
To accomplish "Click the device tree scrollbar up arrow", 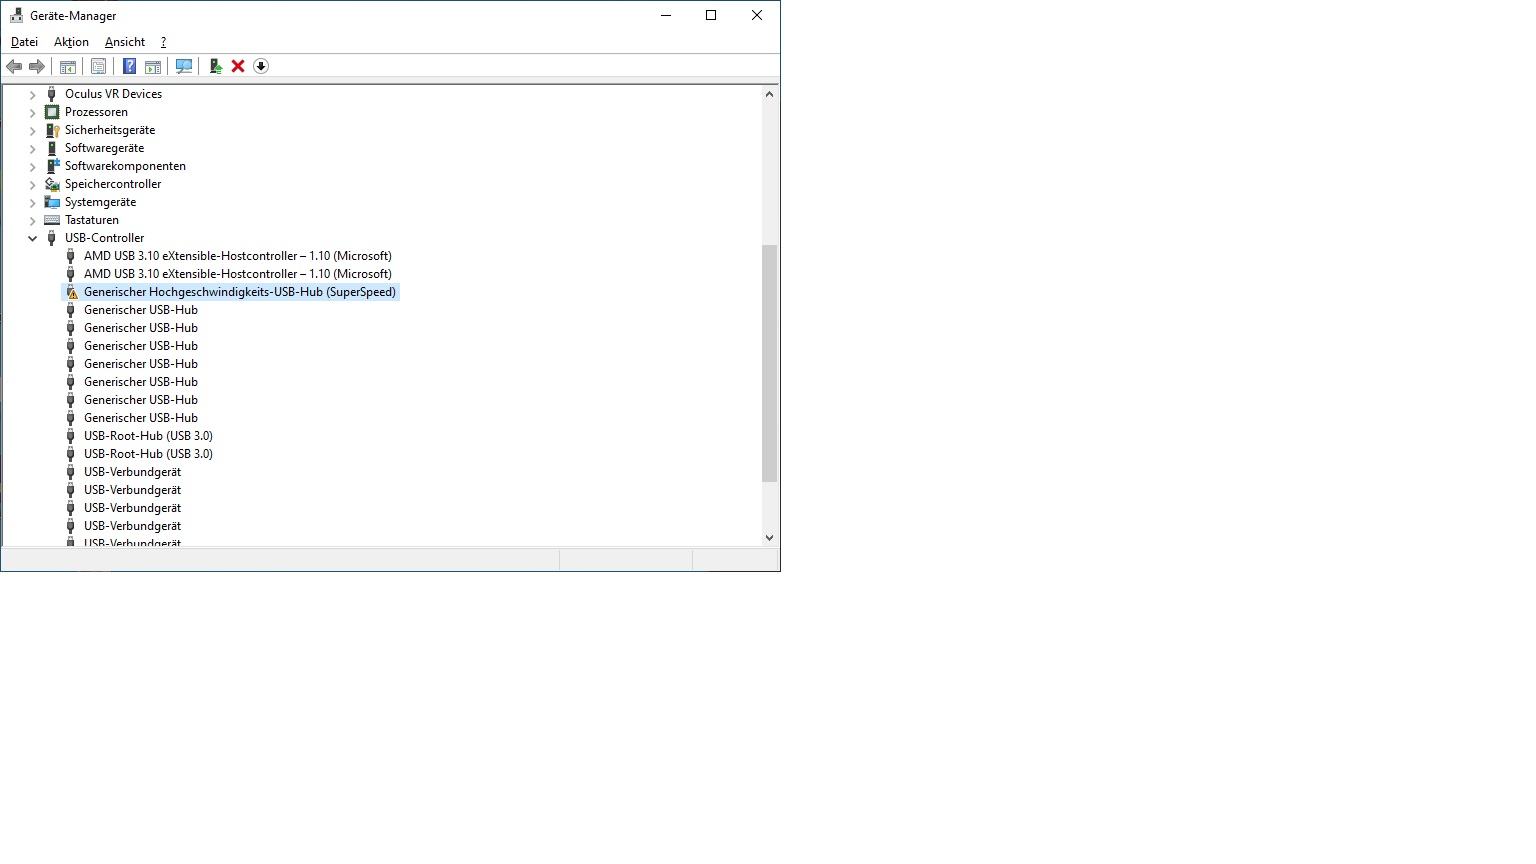I will click(769, 94).
